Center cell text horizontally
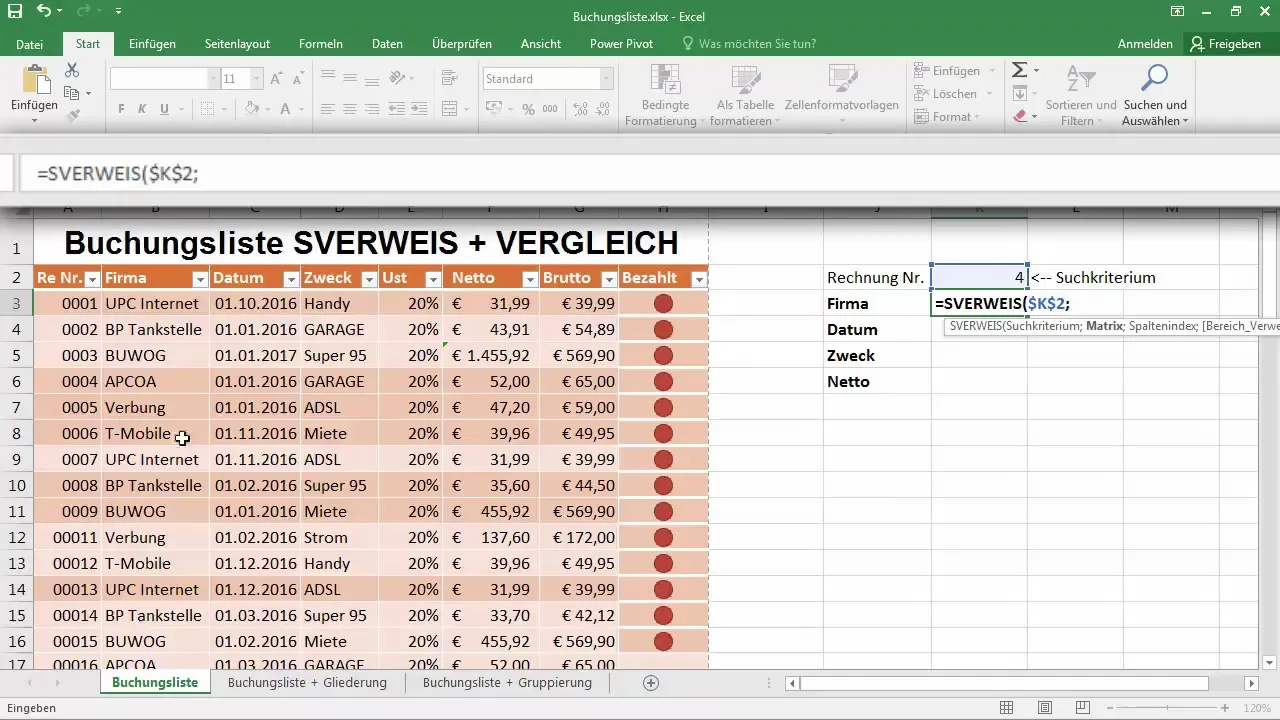 [x=350, y=109]
